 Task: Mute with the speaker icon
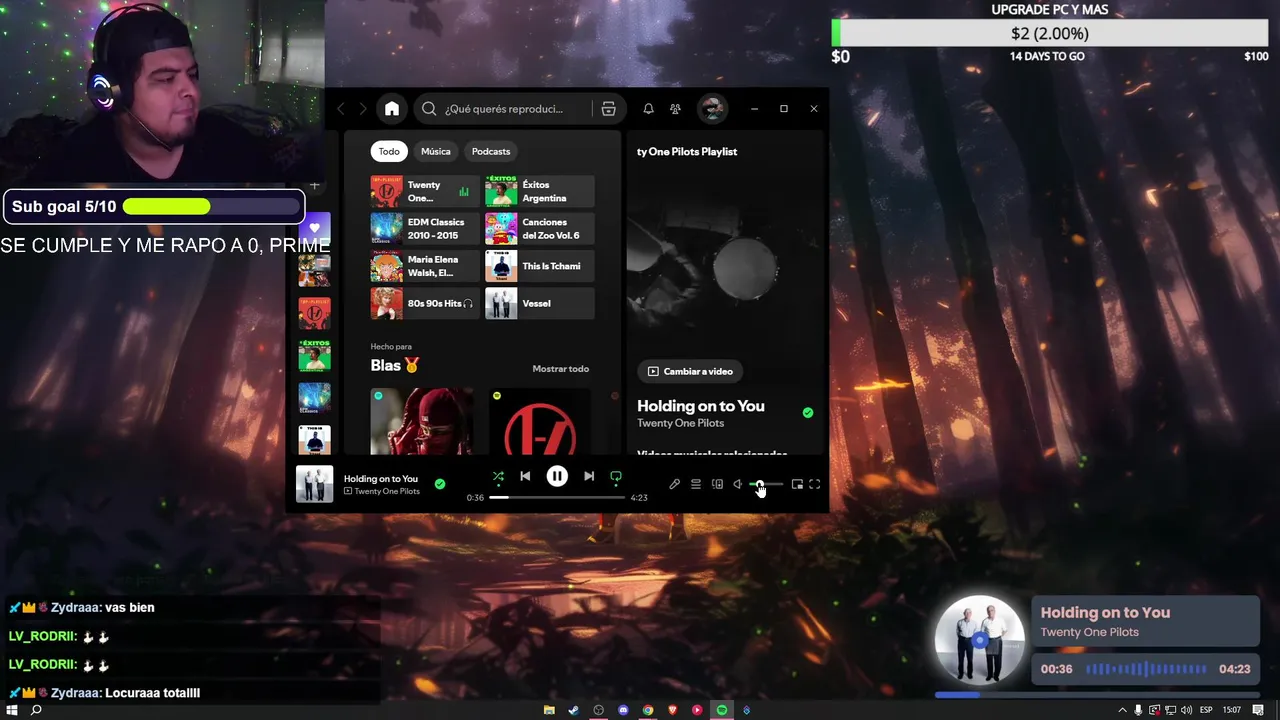pyautogui.click(x=738, y=484)
